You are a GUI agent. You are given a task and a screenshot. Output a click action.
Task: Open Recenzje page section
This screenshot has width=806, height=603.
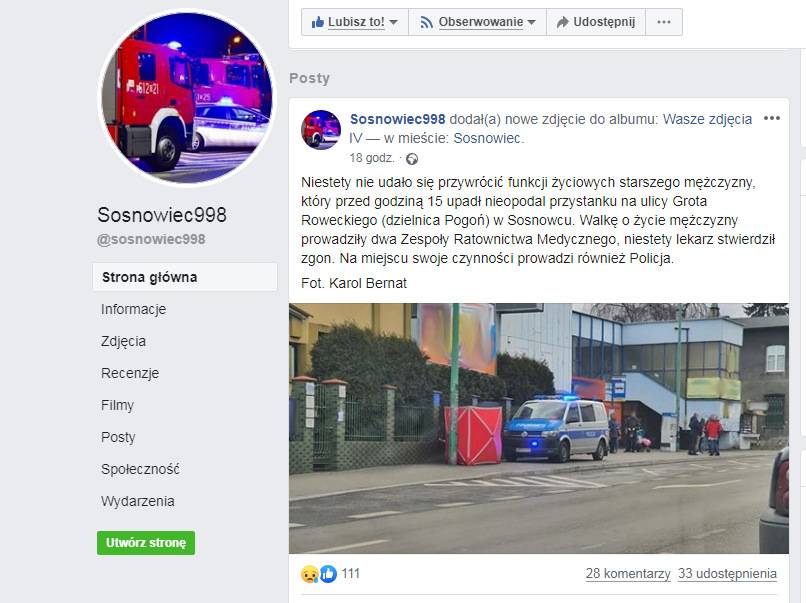point(130,373)
